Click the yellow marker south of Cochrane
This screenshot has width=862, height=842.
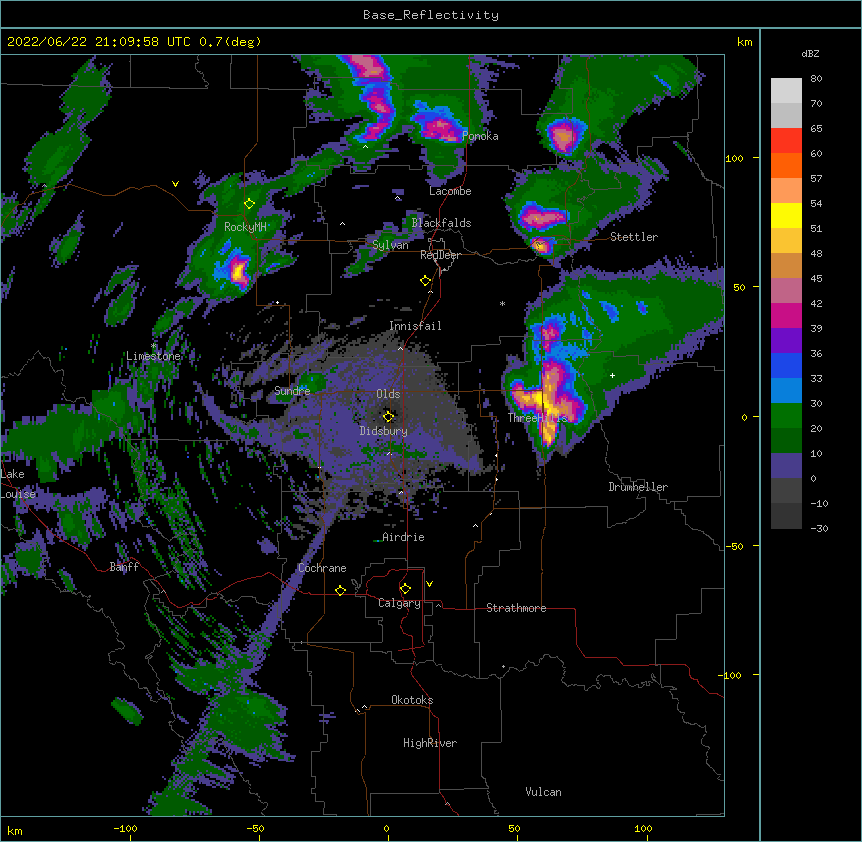[341, 590]
